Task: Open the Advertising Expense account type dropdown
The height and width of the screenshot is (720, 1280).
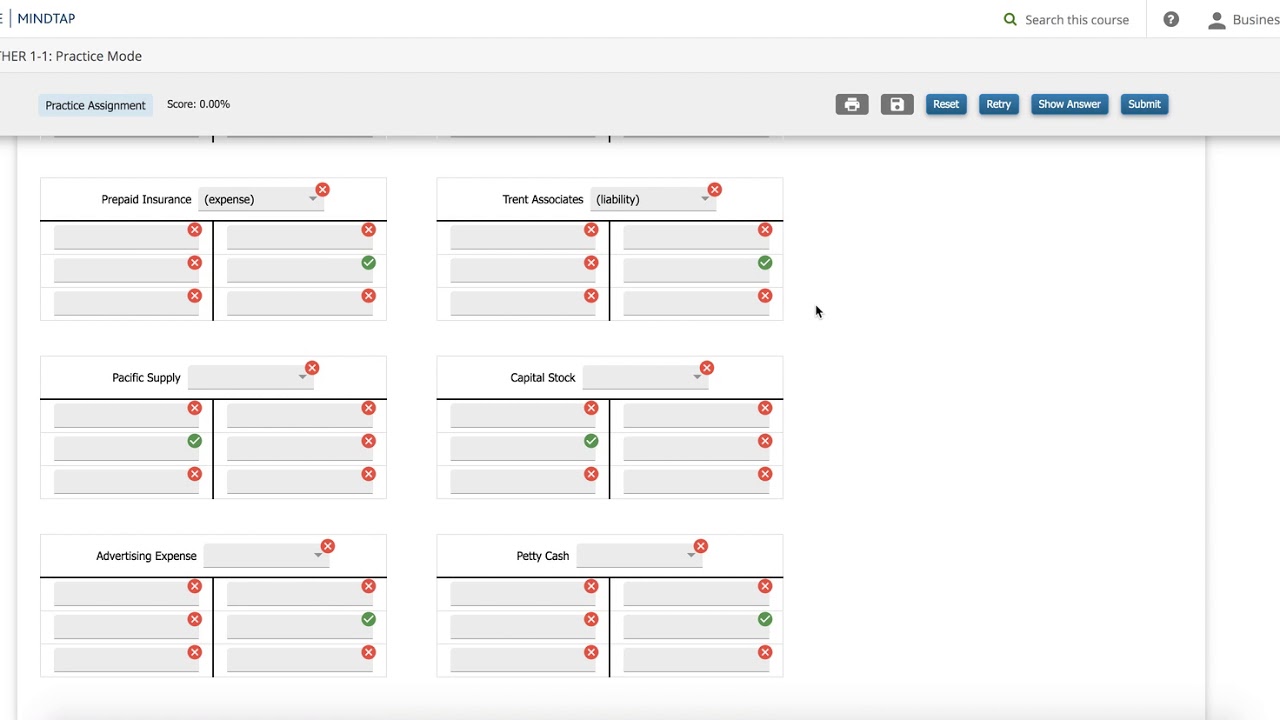Action: pyautogui.click(x=264, y=556)
